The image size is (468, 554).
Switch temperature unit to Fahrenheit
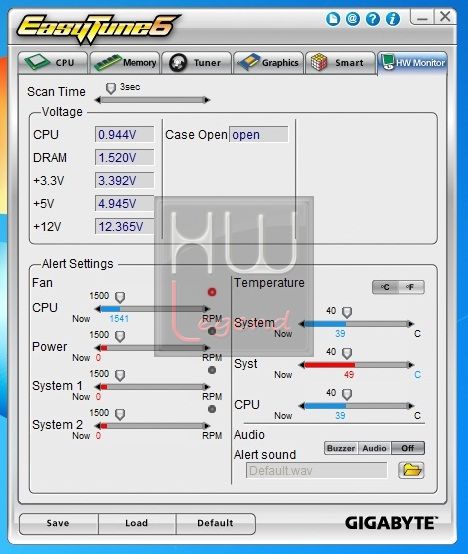tap(410, 287)
